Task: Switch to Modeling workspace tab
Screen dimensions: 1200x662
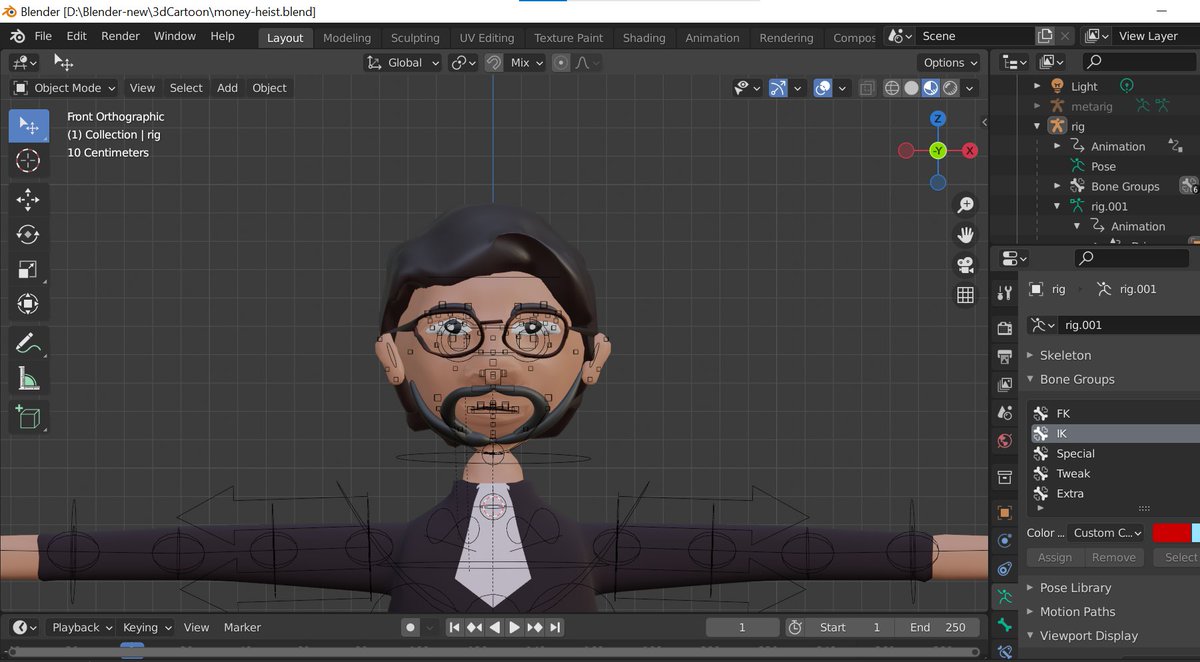Action: [x=347, y=38]
